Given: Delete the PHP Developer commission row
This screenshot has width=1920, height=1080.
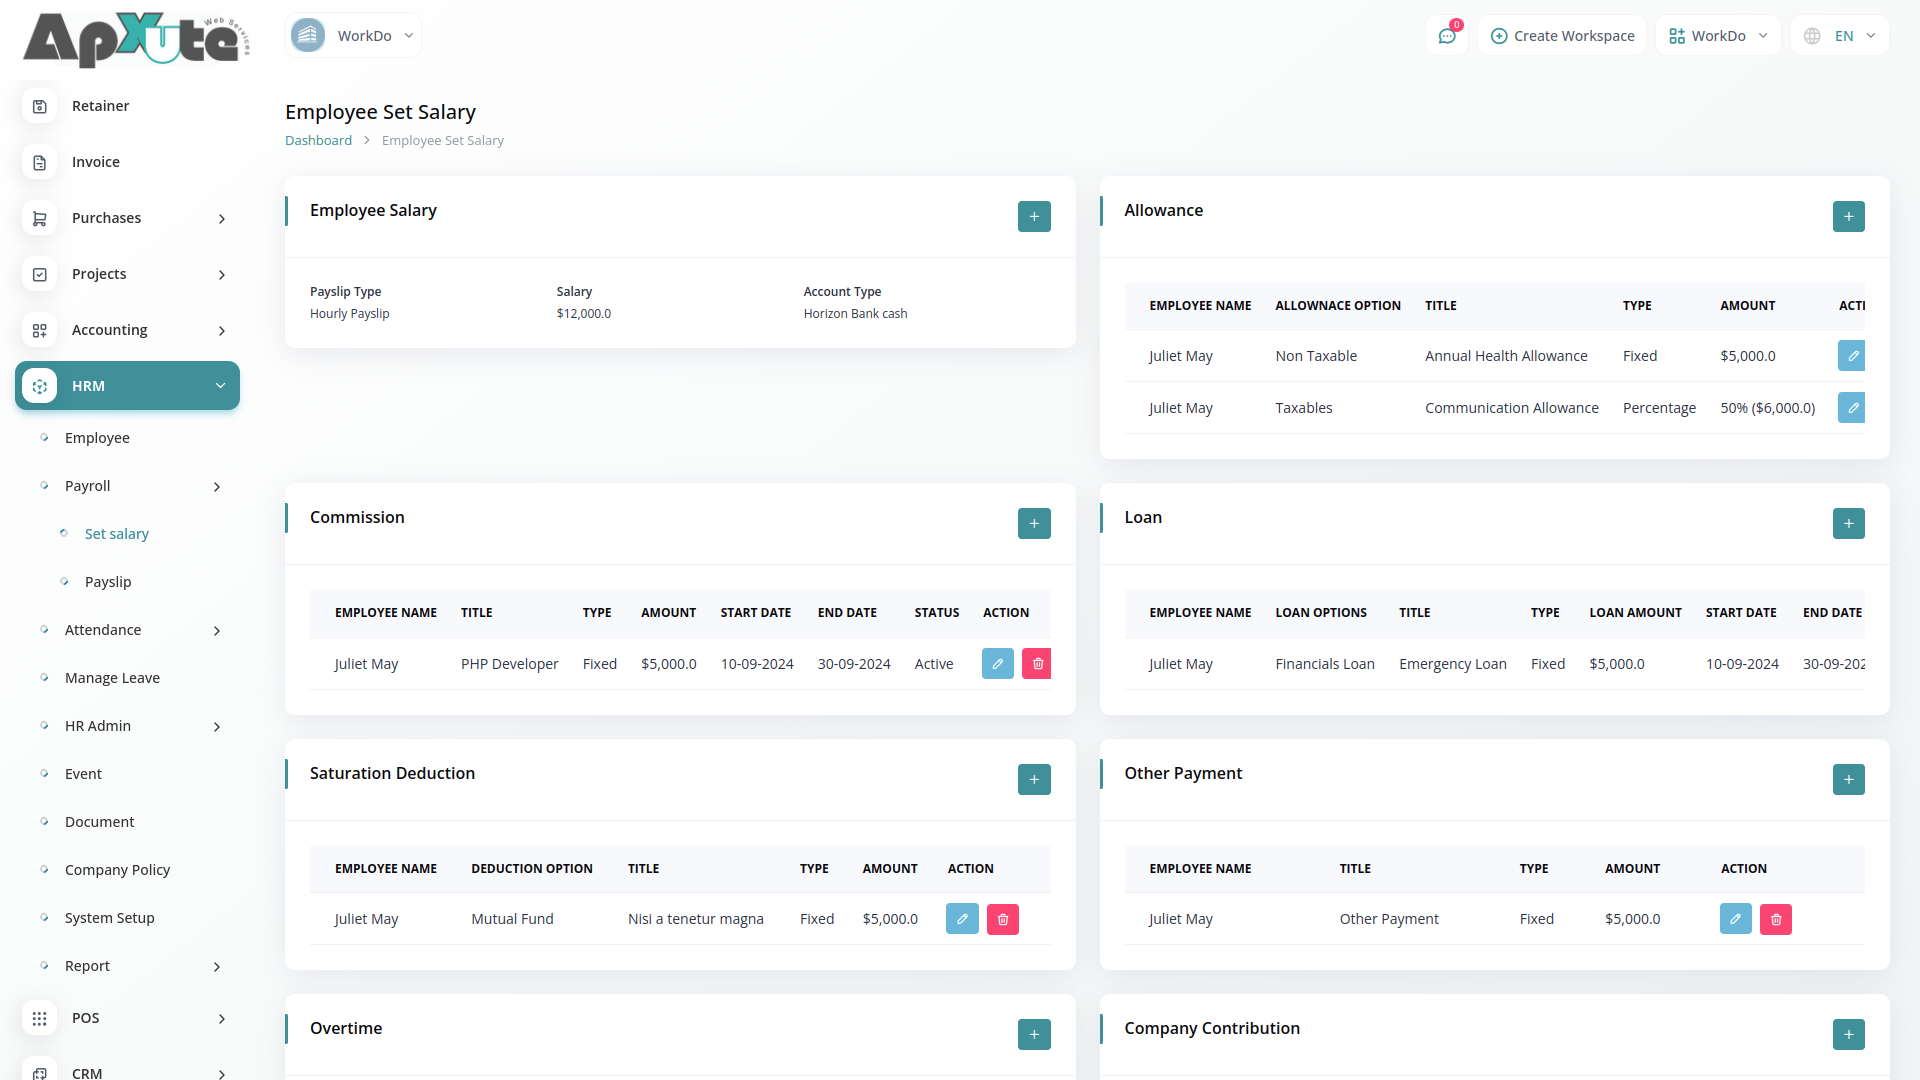Looking at the screenshot, I should point(1037,664).
